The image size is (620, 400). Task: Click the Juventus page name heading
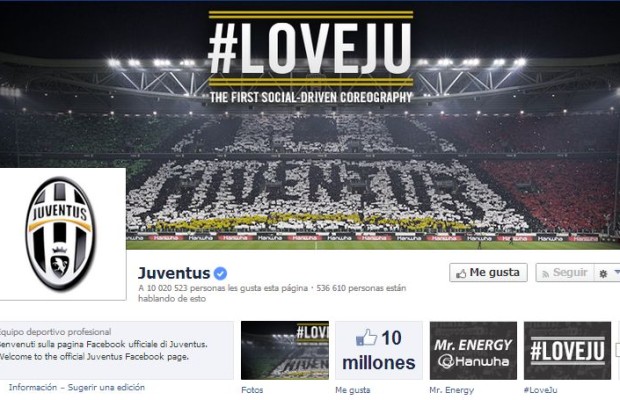[174, 273]
